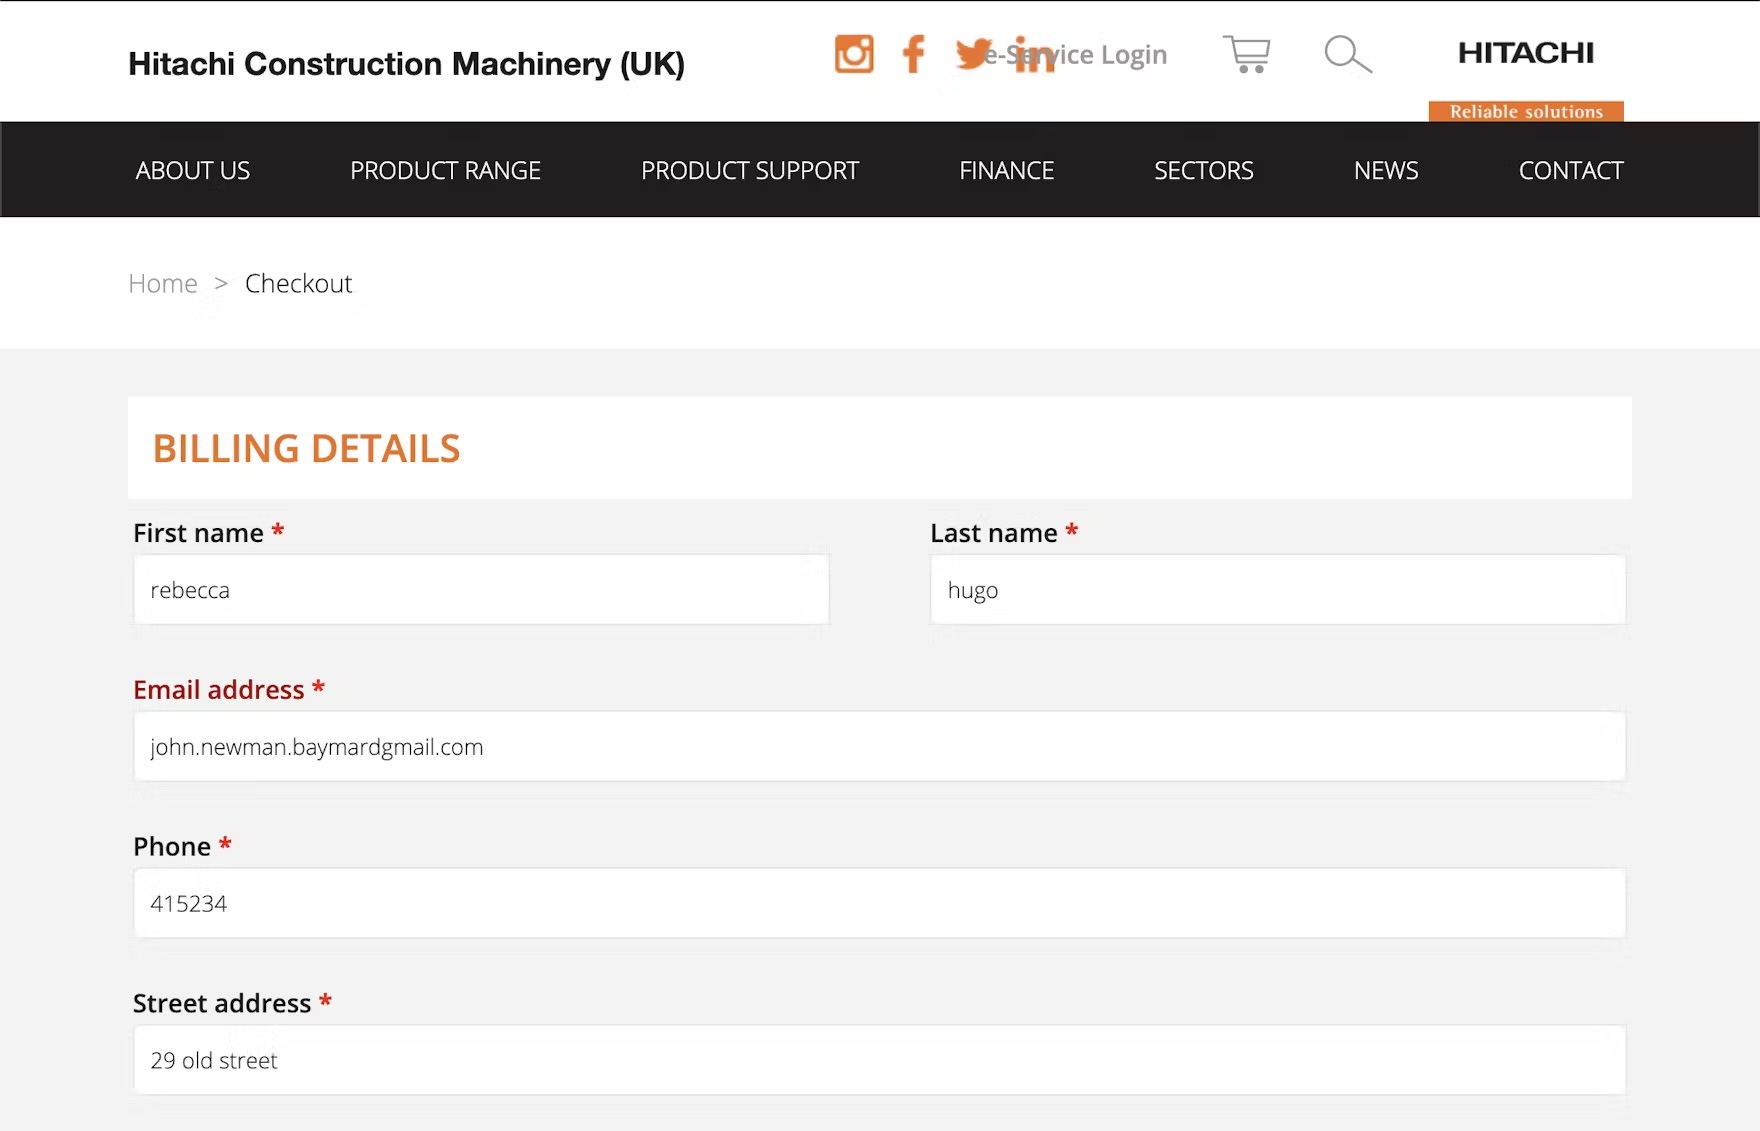Click into the Last name field
This screenshot has width=1760, height=1131.
(x=1277, y=590)
